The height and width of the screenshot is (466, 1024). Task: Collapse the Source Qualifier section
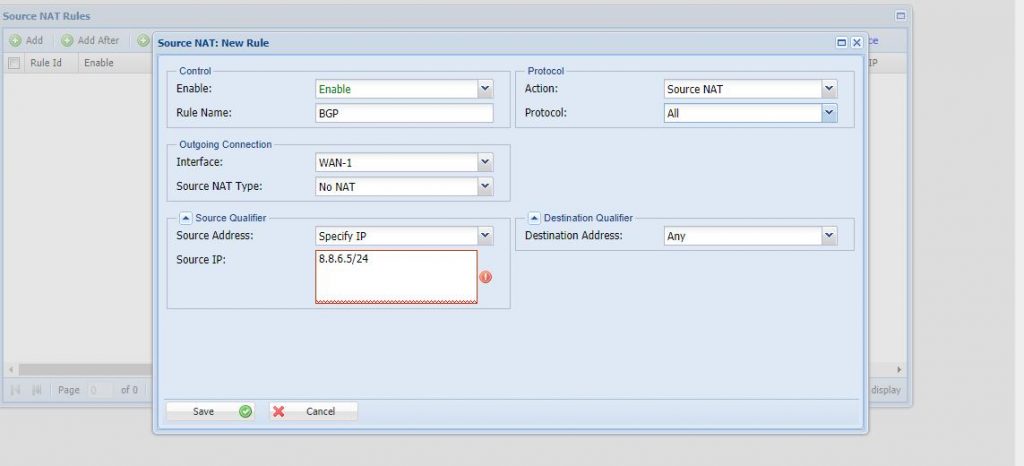(x=185, y=218)
